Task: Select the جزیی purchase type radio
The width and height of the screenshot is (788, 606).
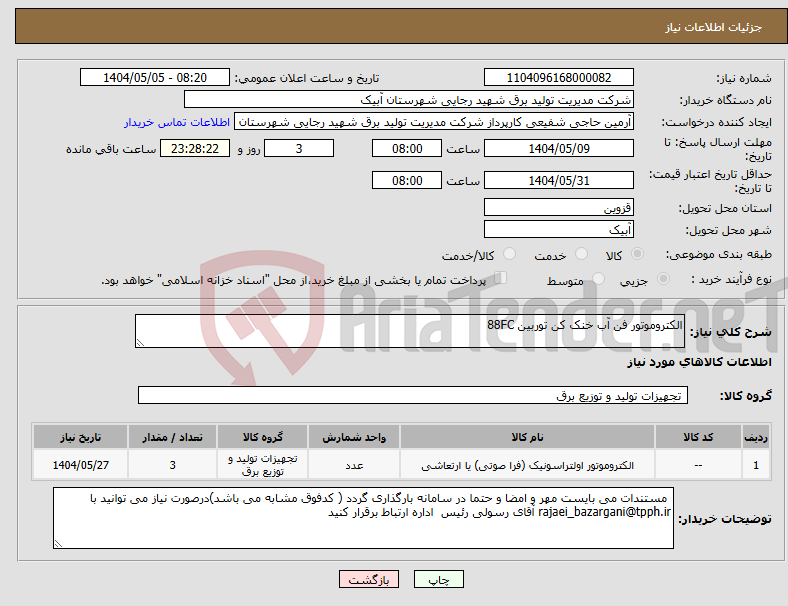Action: coord(663,279)
